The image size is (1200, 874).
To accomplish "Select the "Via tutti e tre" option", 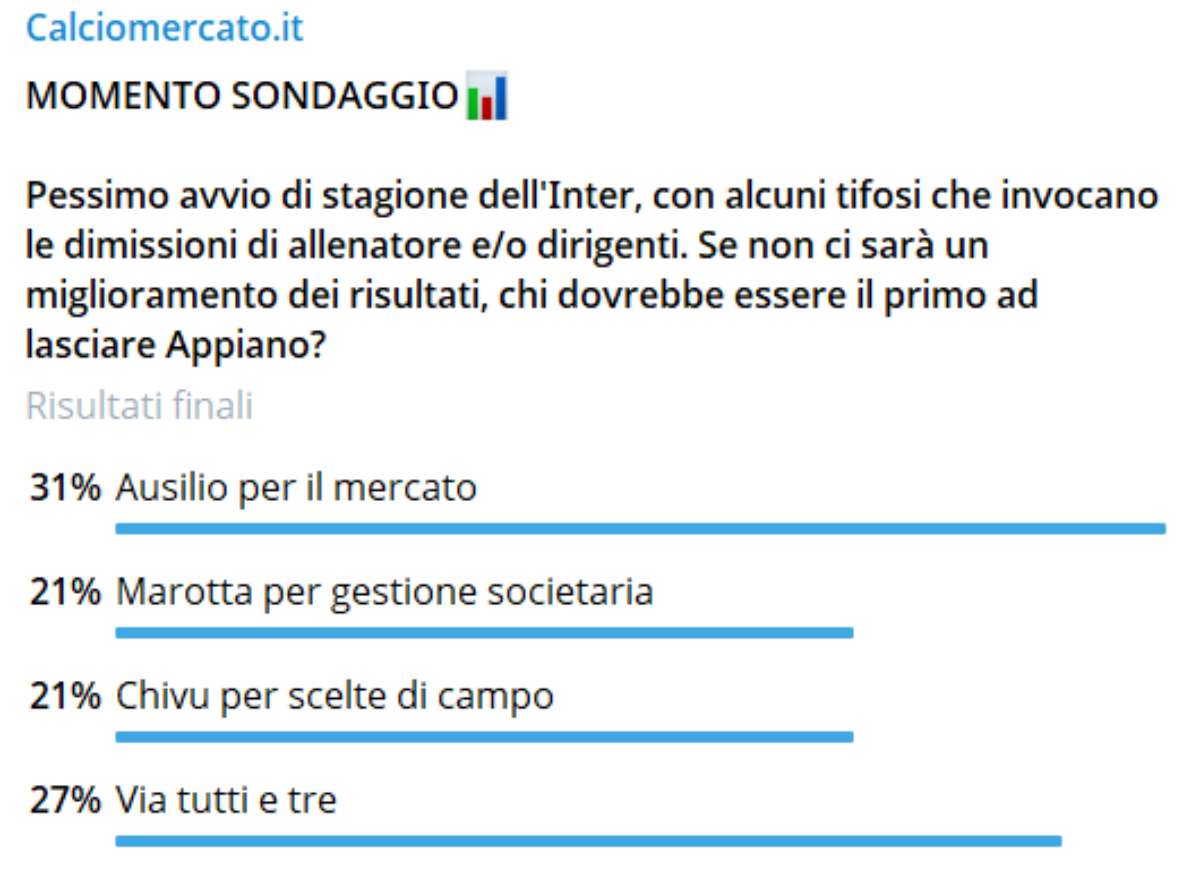I will pyautogui.click(x=227, y=800).
